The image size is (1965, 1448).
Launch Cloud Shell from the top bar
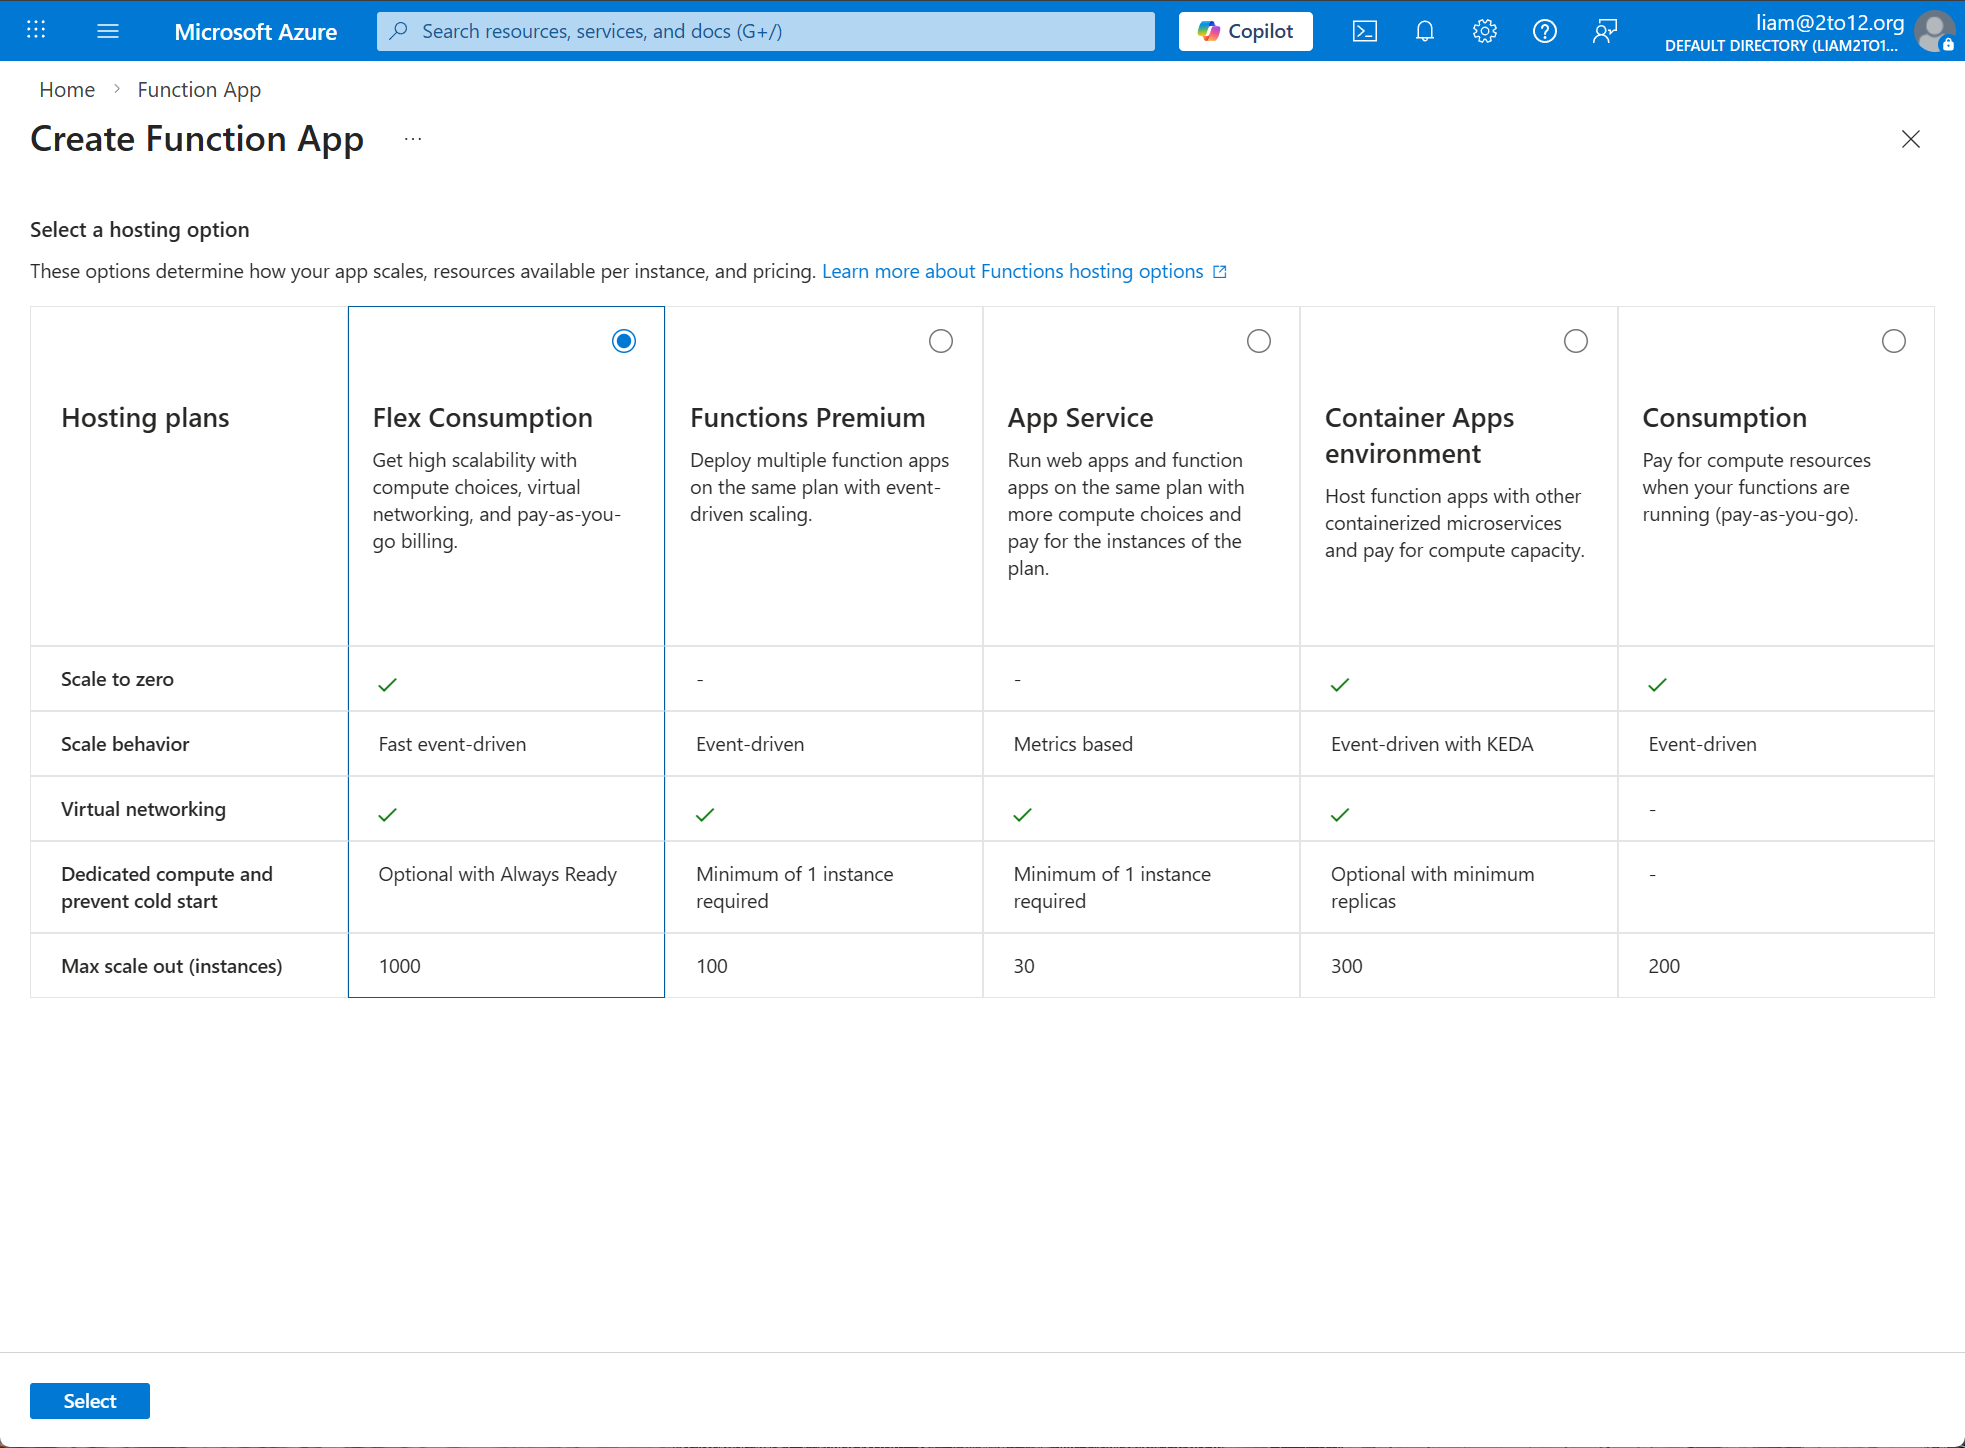click(x=1365, y=31)
